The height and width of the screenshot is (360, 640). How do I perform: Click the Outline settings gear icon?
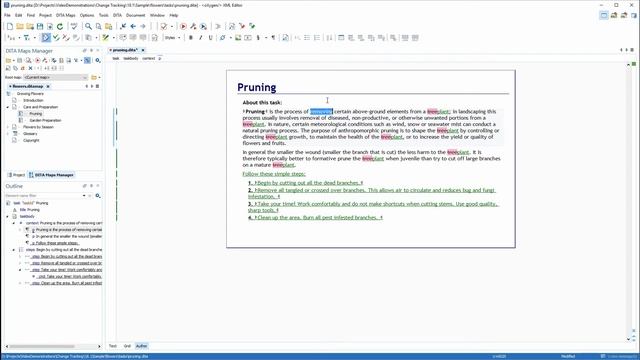click(x=98, y=196)
